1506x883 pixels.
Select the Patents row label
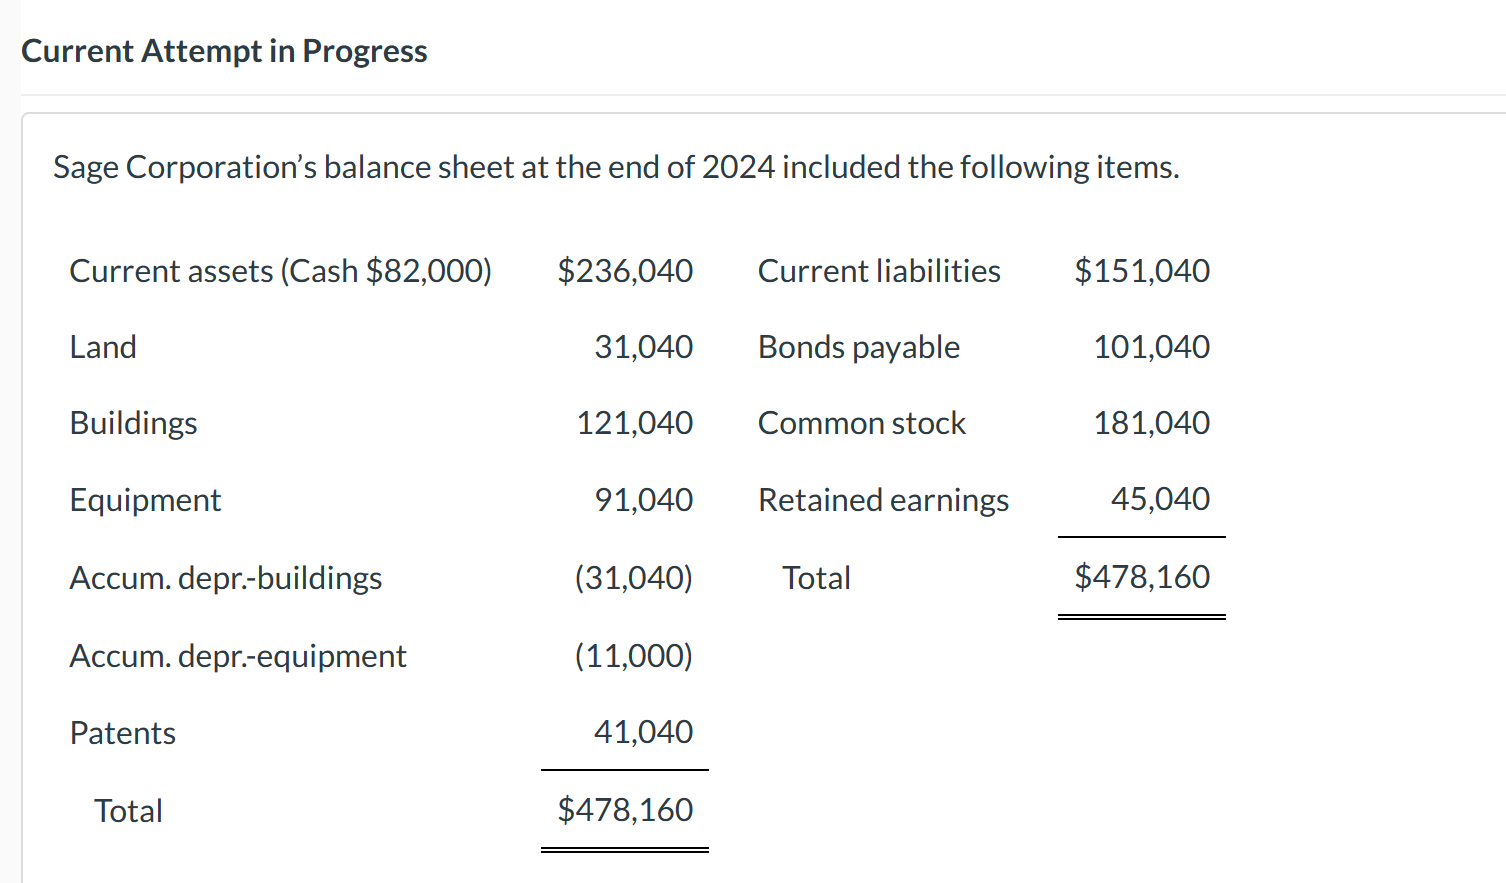123,733
